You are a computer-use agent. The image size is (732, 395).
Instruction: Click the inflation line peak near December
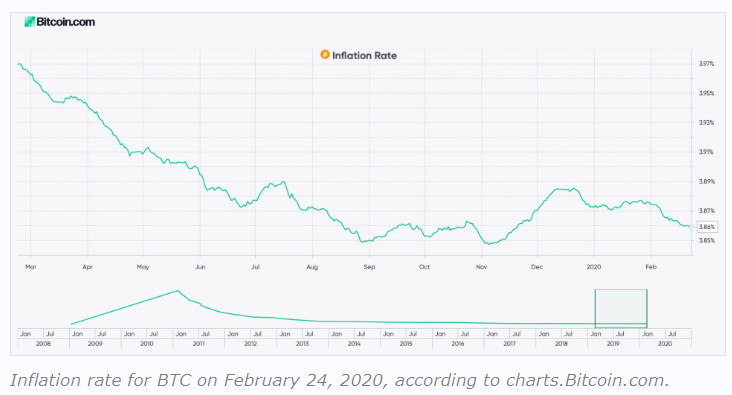[558, 189]
